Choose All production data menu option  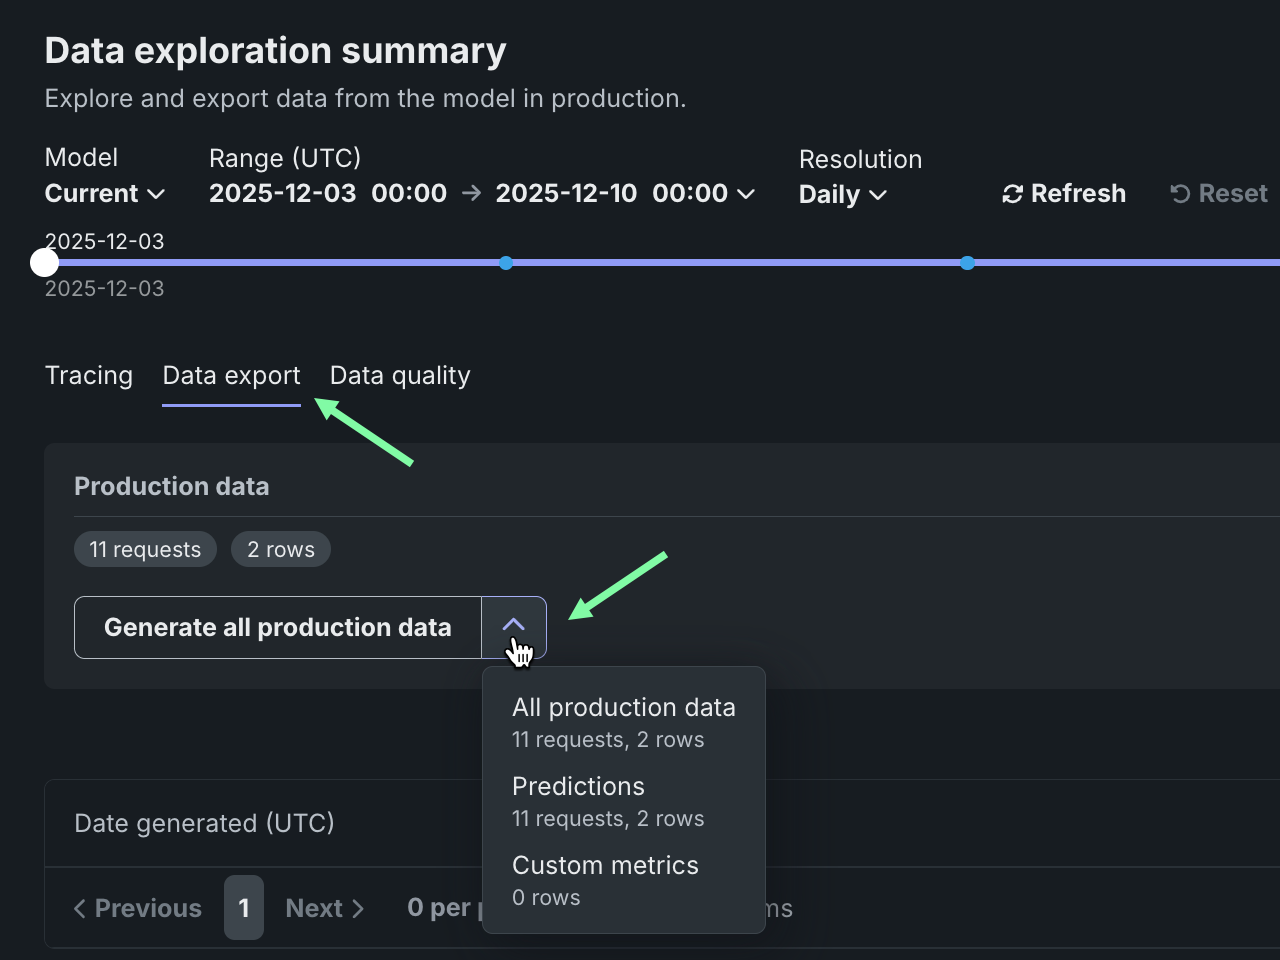(623, 722)
